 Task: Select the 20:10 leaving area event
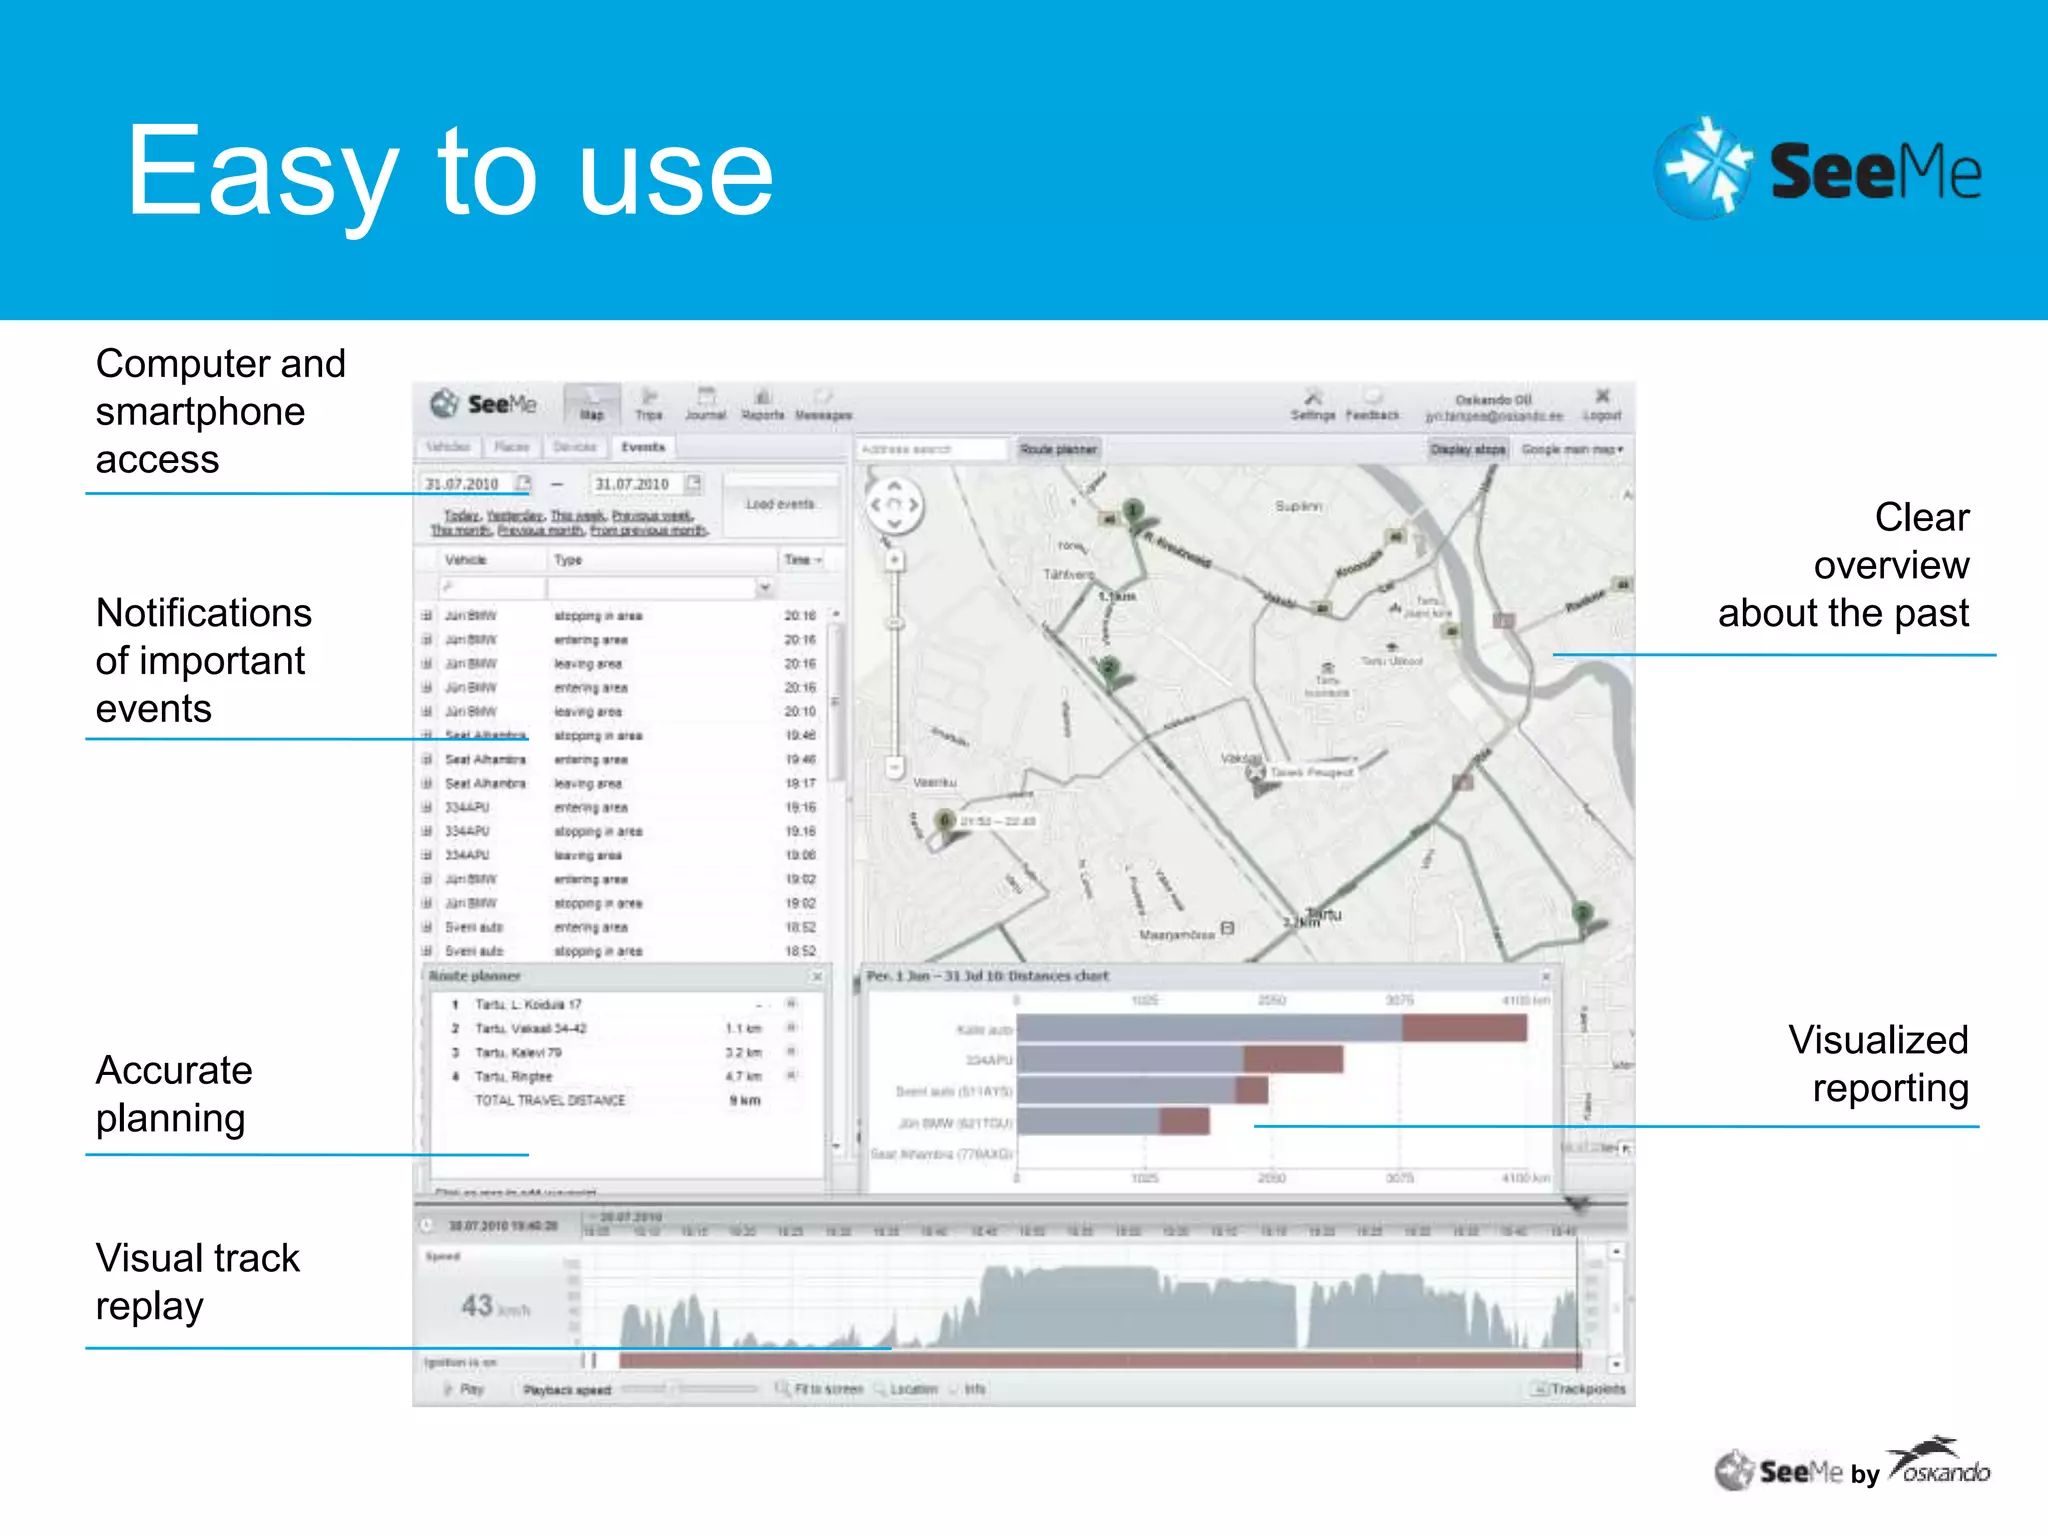point(620,712)
